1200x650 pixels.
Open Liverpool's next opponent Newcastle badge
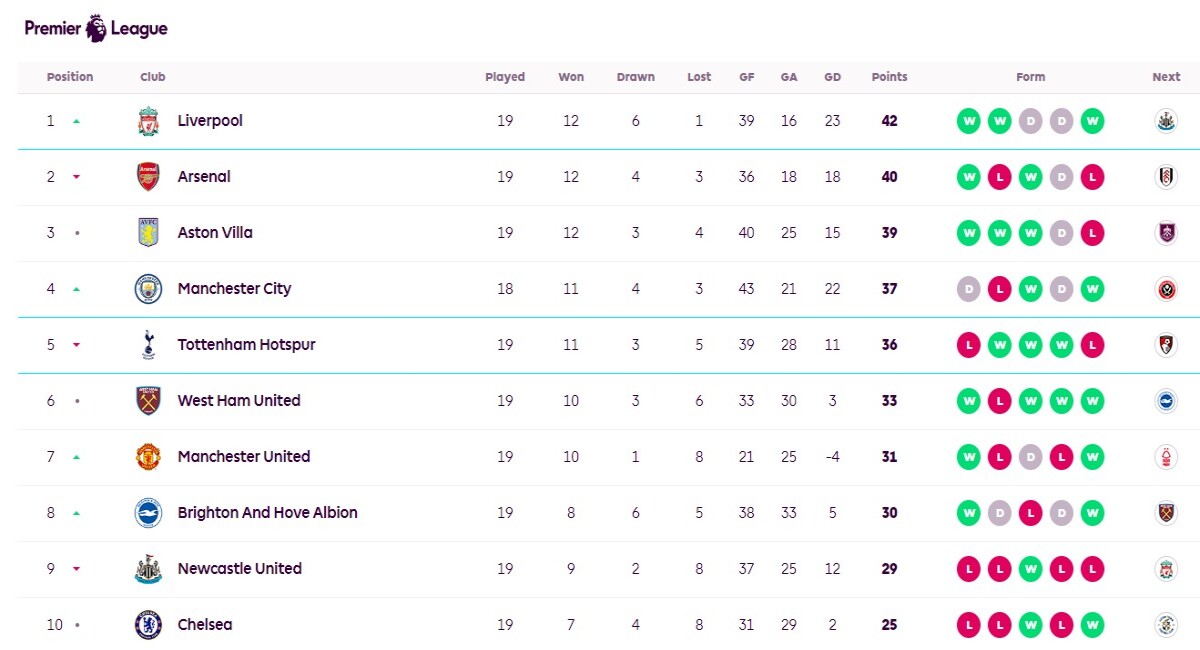click(x=1166, y=121)
